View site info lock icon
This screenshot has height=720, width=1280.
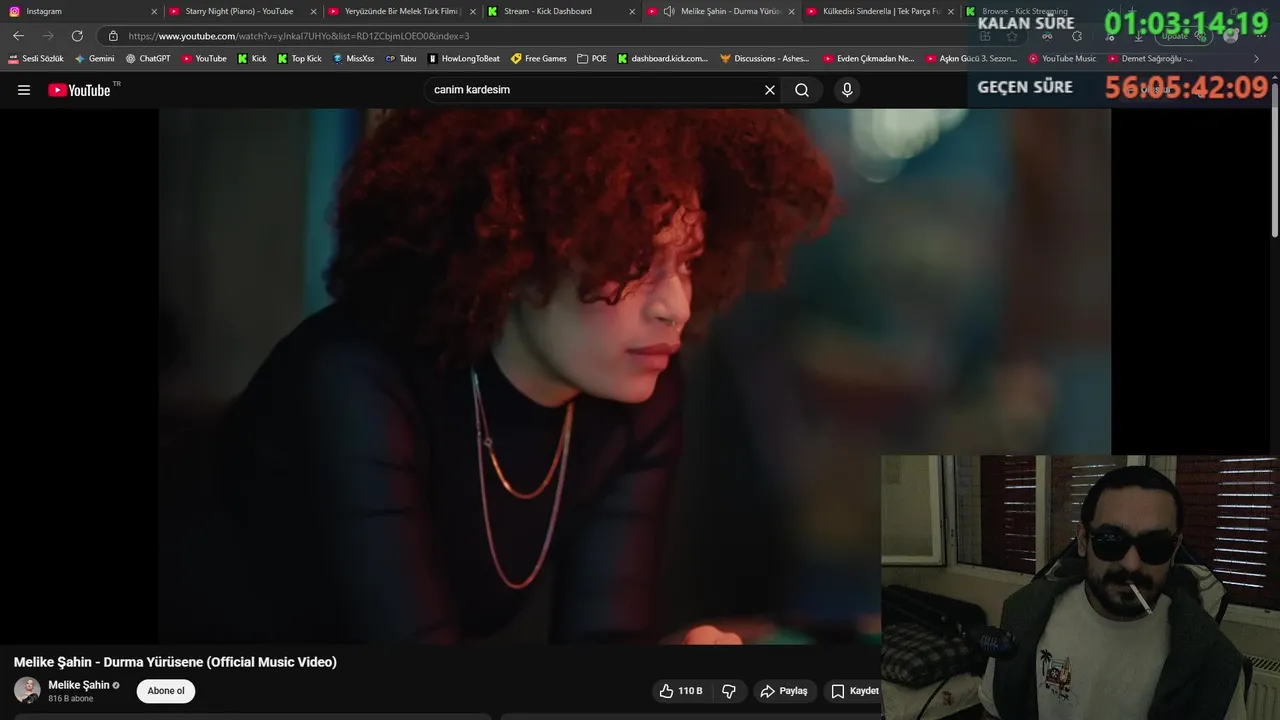click(113, 36)
